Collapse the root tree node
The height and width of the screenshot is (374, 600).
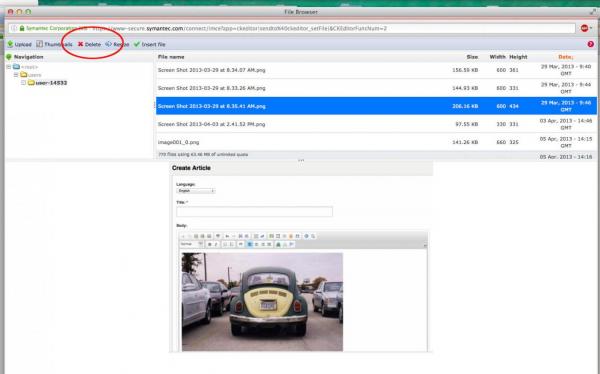[x=8, y=67]
